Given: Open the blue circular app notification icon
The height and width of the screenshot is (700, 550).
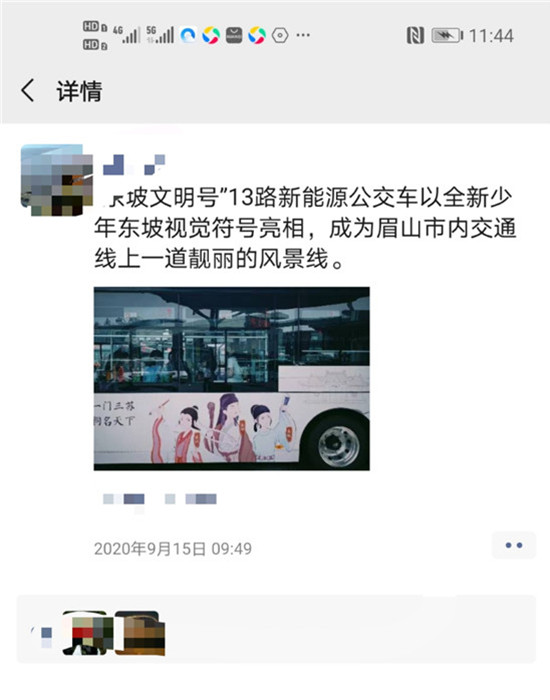Looking at the screenshot, I should click(188, 35).
